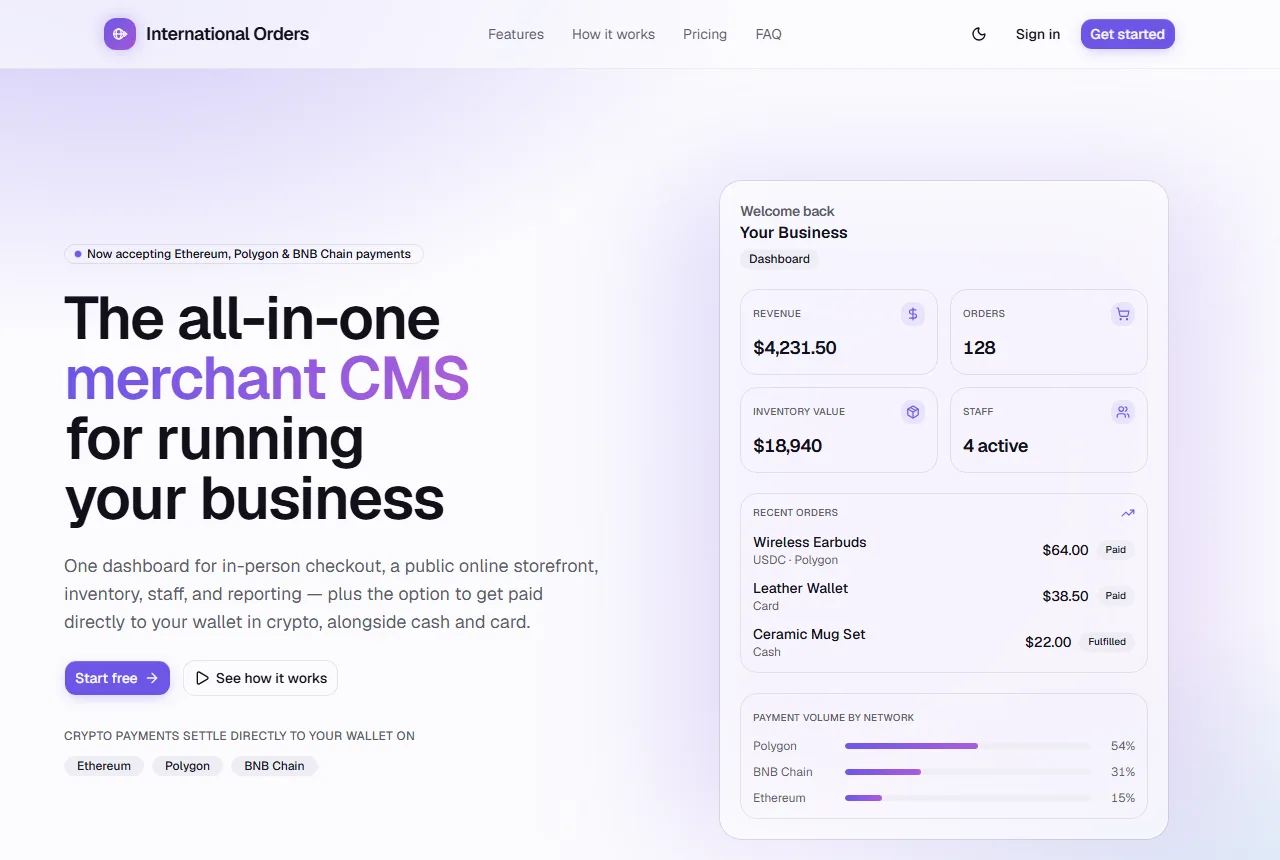The image size is (1280, 860).
Task: Click the Fulfilled badge for Ceramic Mug Set
Action: (x=1107, y=642)
